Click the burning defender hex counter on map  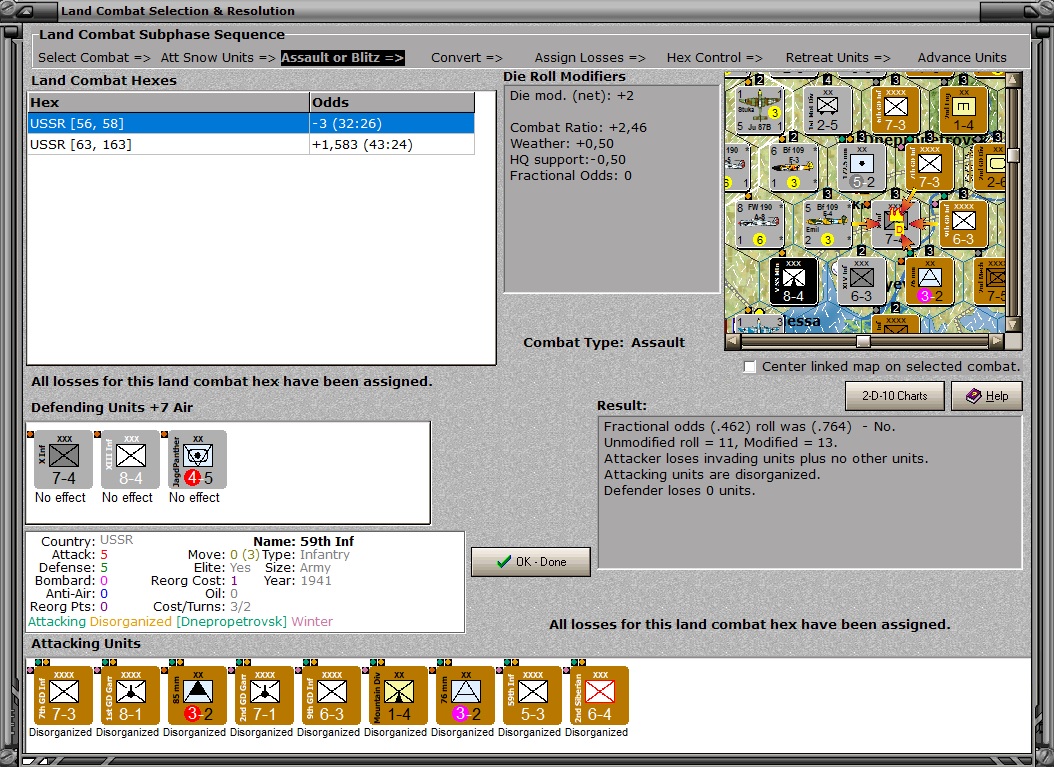896,224
